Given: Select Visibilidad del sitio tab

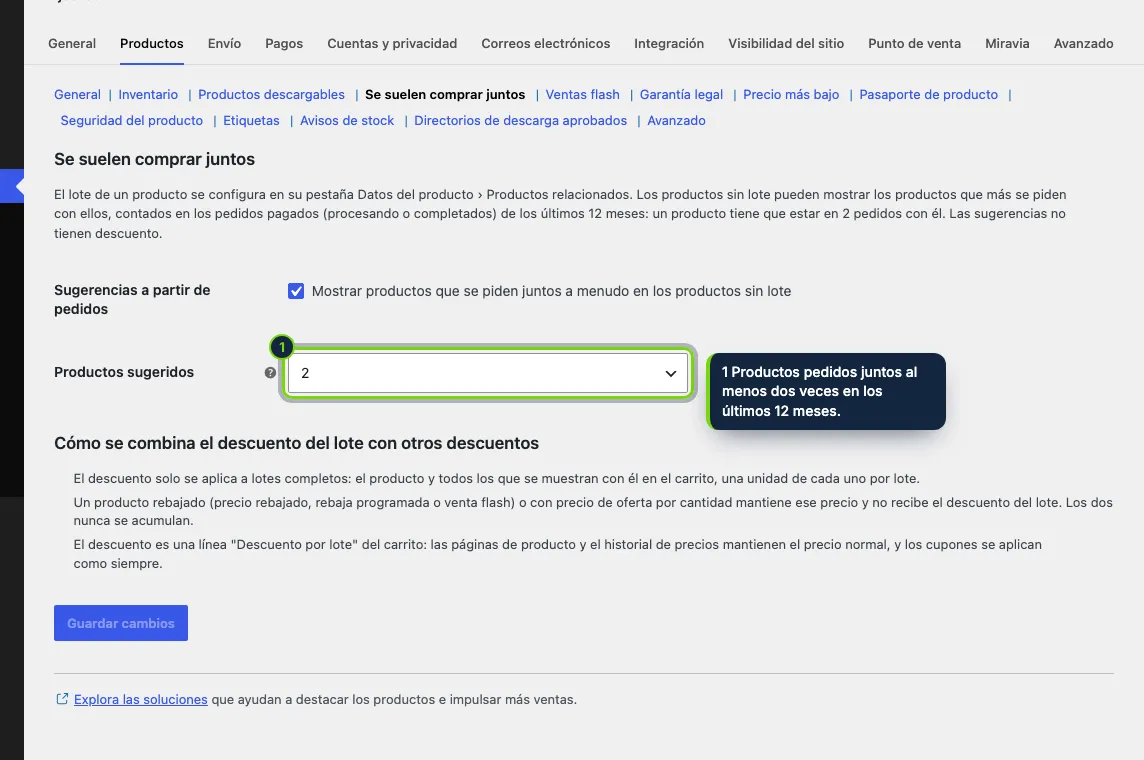Looking at the screenshot, I should coord(786,43).
